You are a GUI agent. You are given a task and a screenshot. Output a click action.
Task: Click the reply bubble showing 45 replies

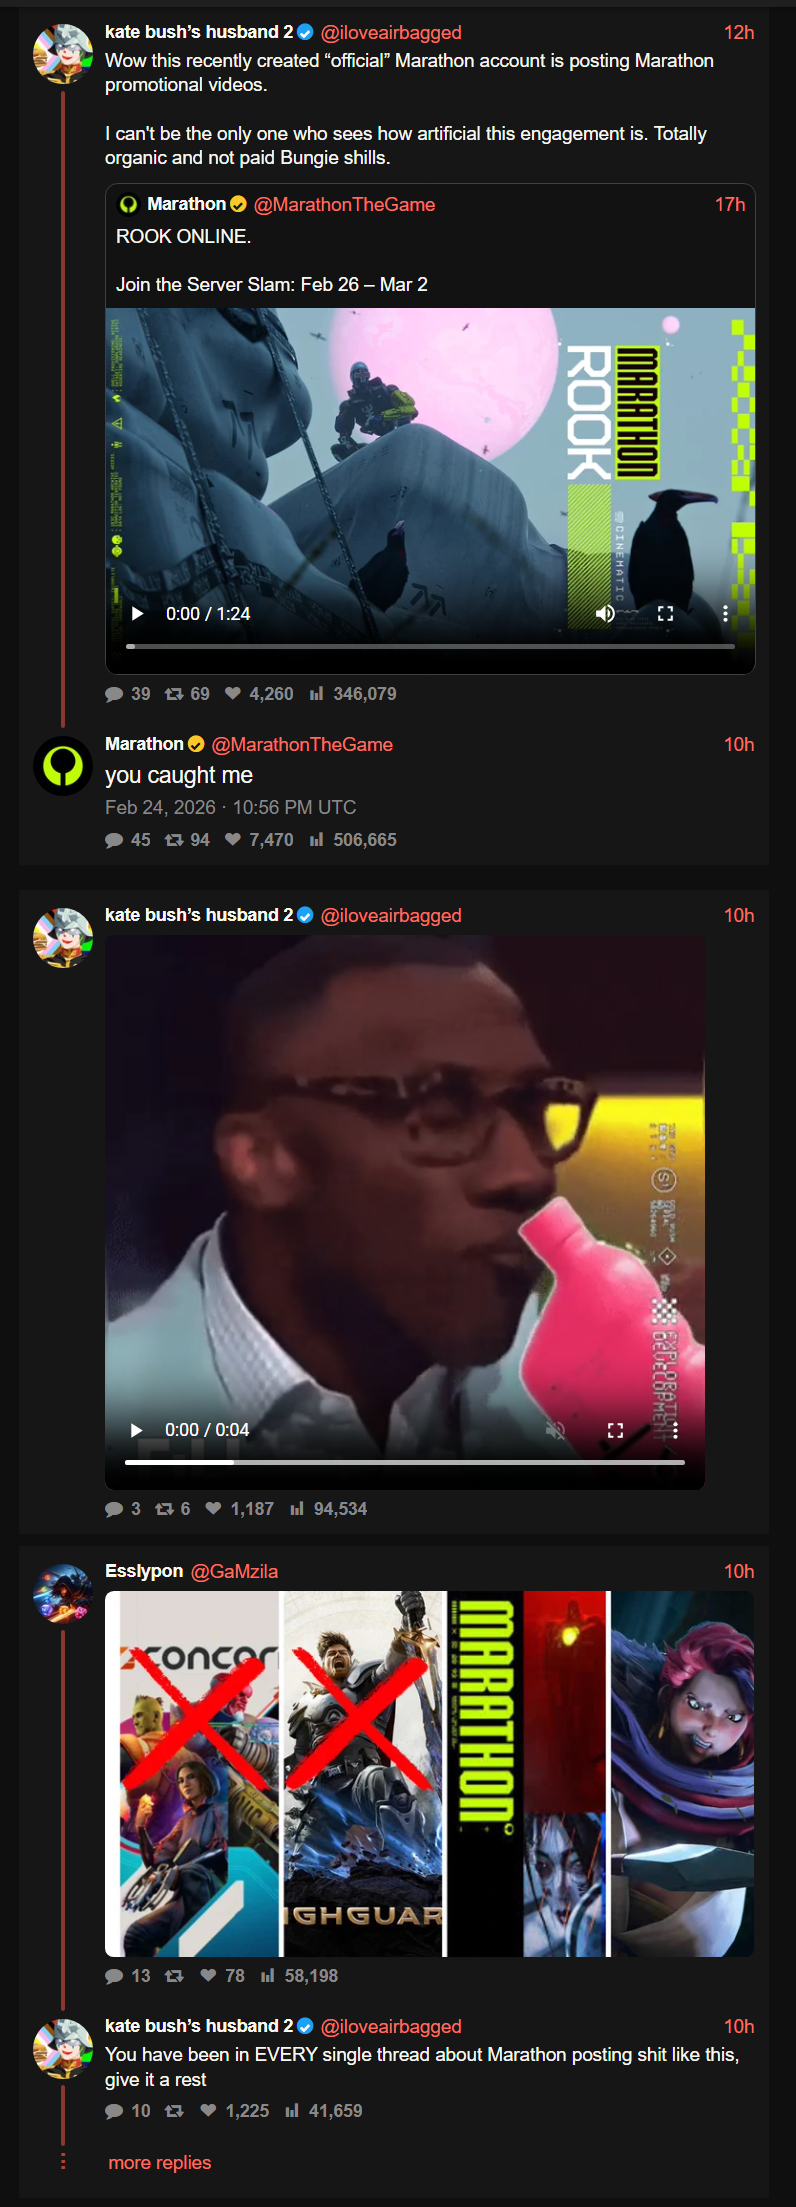click(x=114, y=840)
